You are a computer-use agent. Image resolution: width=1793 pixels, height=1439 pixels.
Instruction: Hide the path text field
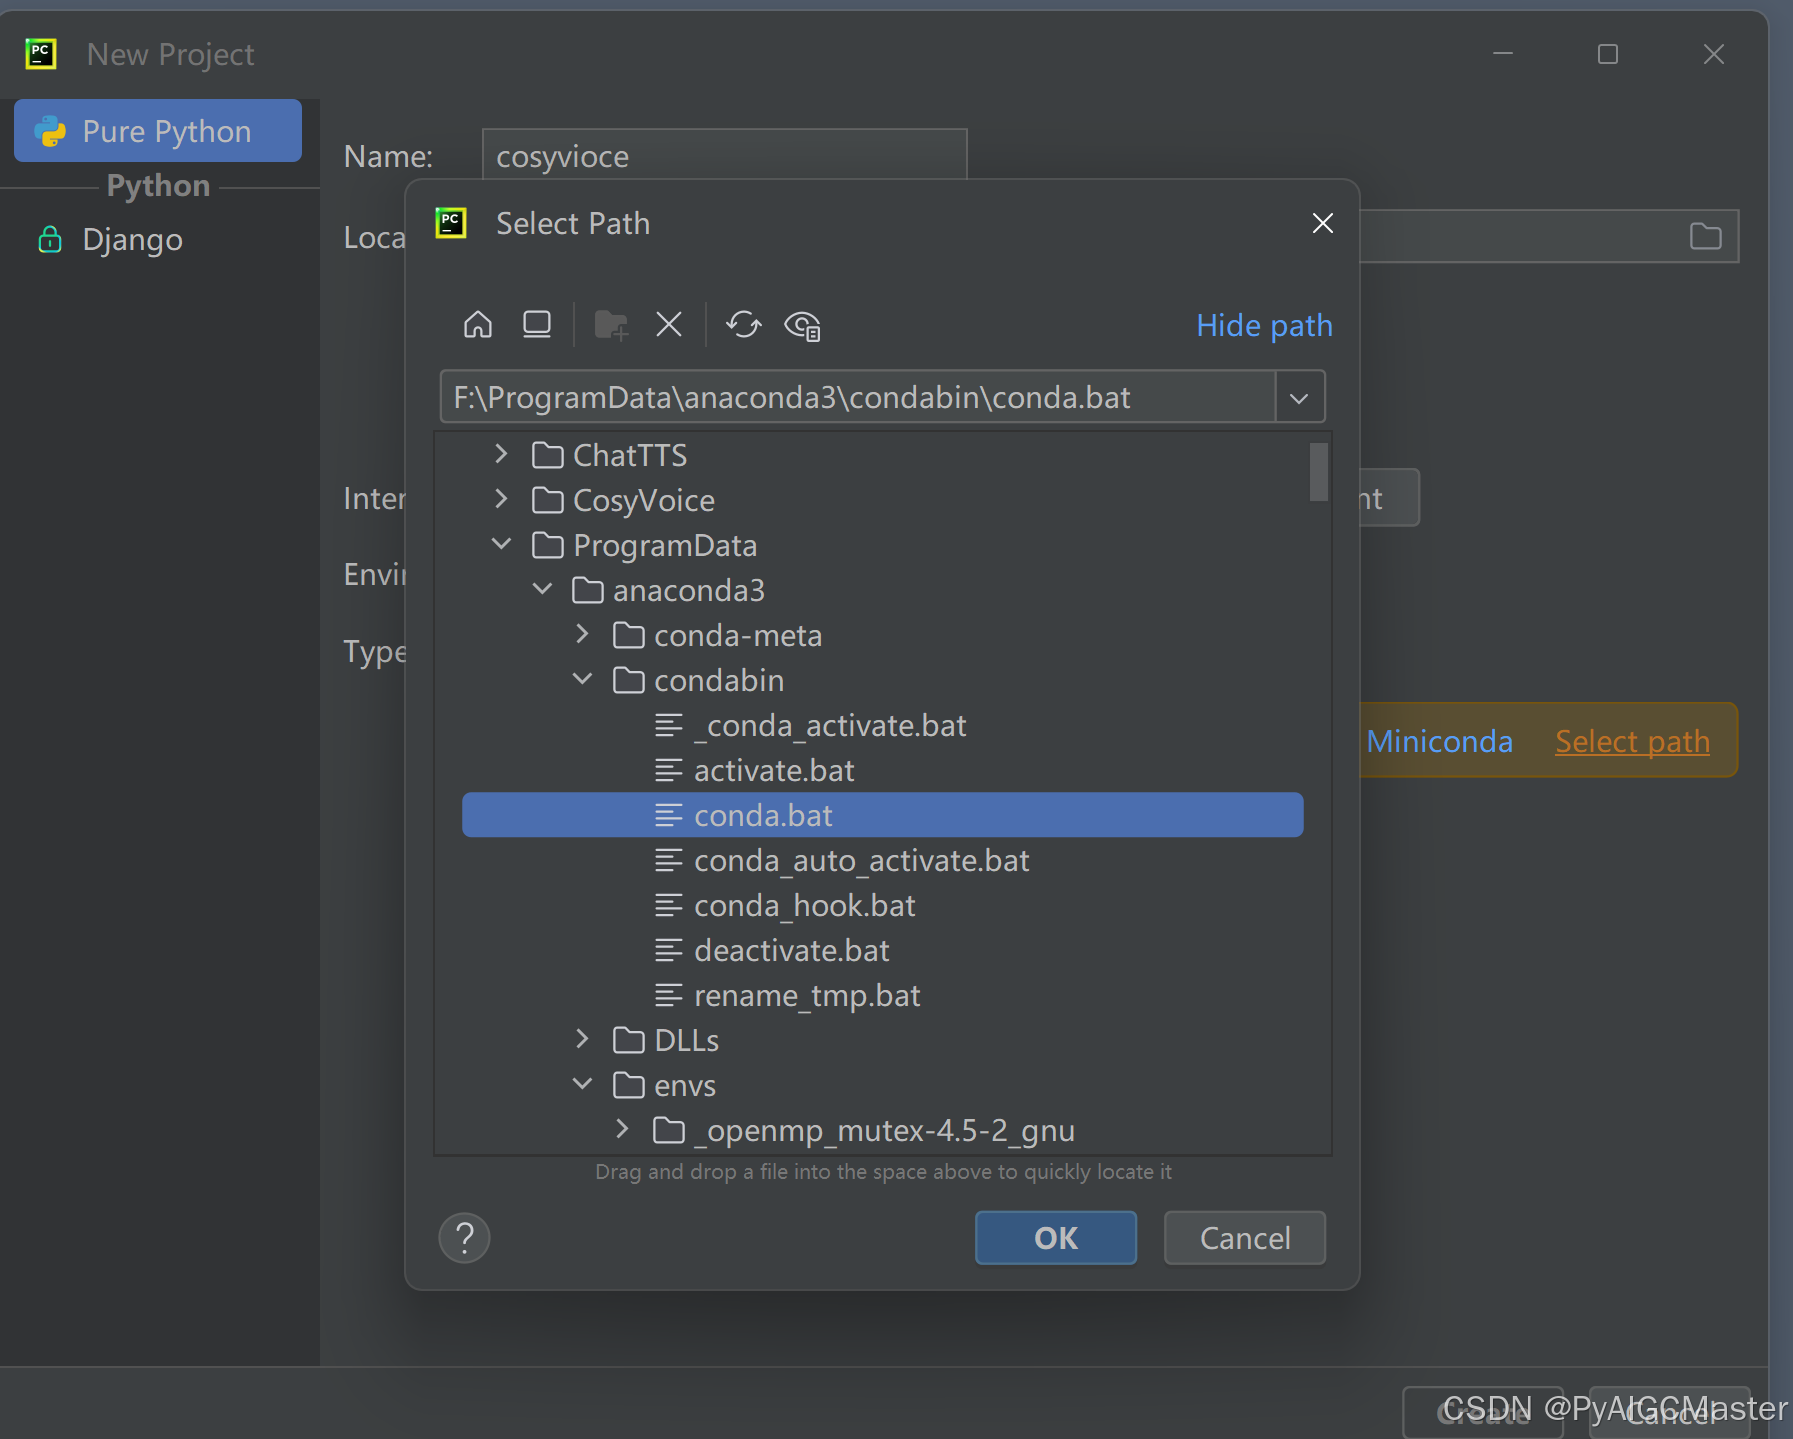(1264, 325)
